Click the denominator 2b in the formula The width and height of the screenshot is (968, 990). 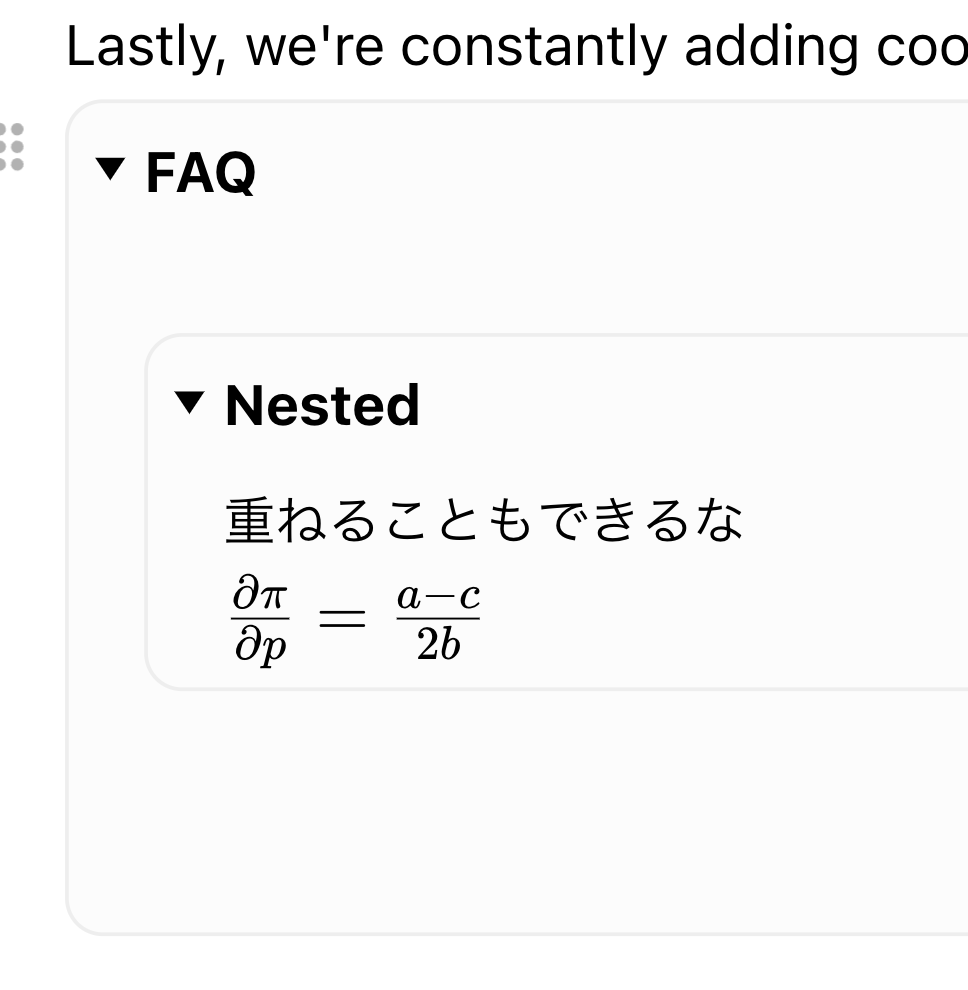(438, 645)
